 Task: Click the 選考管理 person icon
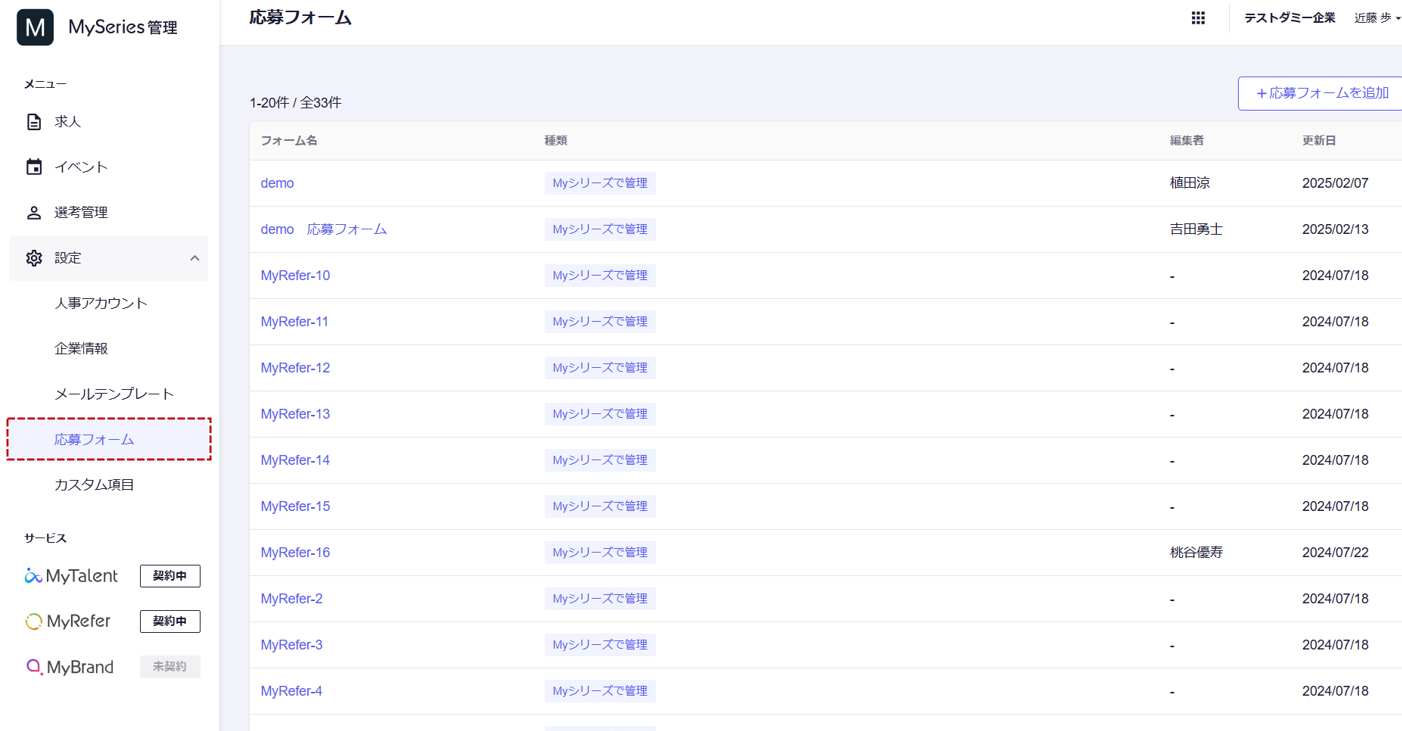point(34,213)
